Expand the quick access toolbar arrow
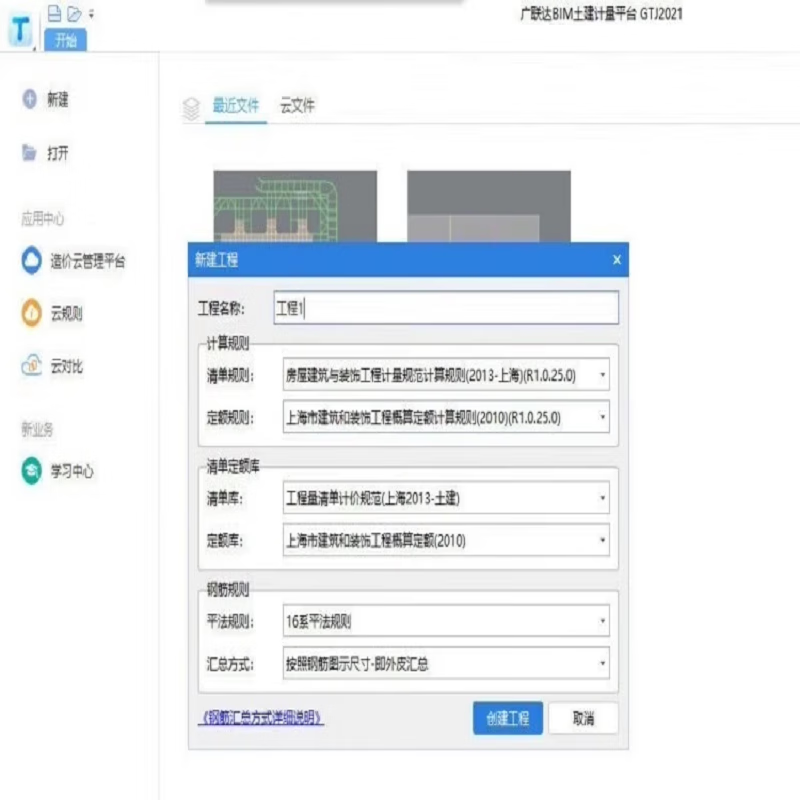Screen dimensions: 800x800 pos(91,14)
